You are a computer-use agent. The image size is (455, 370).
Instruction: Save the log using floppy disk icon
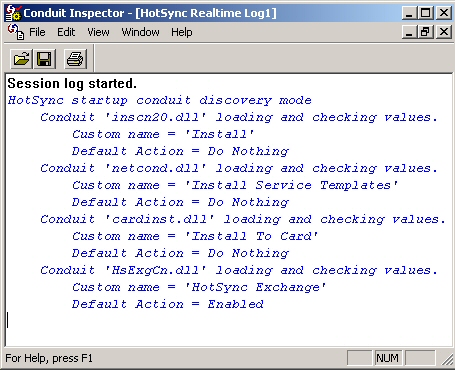(44, 59)
